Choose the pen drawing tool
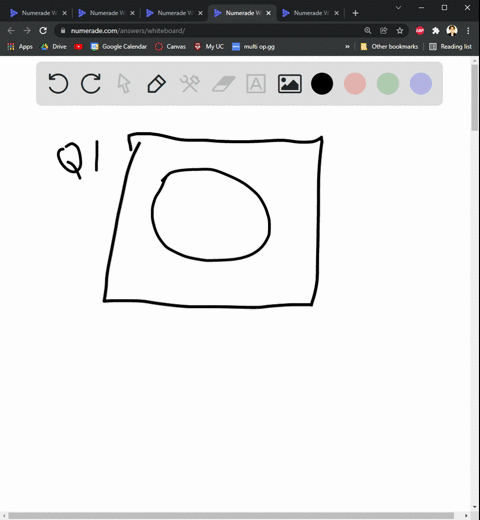The width and height of the screenshot is (480, 520). coord(156,84)
